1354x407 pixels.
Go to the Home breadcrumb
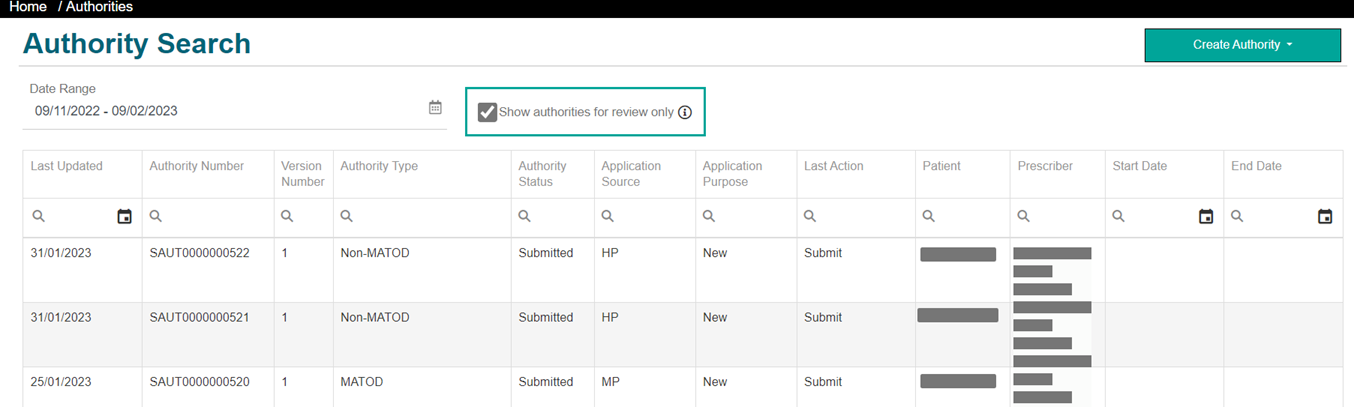(28, 7)
